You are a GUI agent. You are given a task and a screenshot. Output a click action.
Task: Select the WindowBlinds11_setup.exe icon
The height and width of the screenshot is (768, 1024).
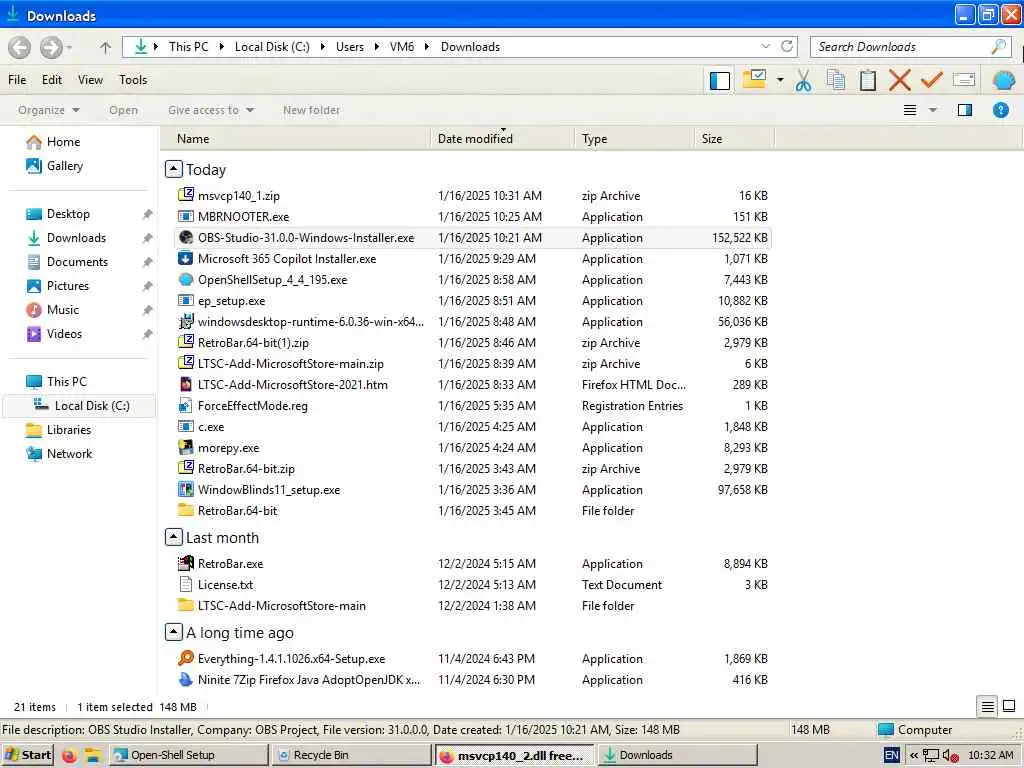click(185, 489)
